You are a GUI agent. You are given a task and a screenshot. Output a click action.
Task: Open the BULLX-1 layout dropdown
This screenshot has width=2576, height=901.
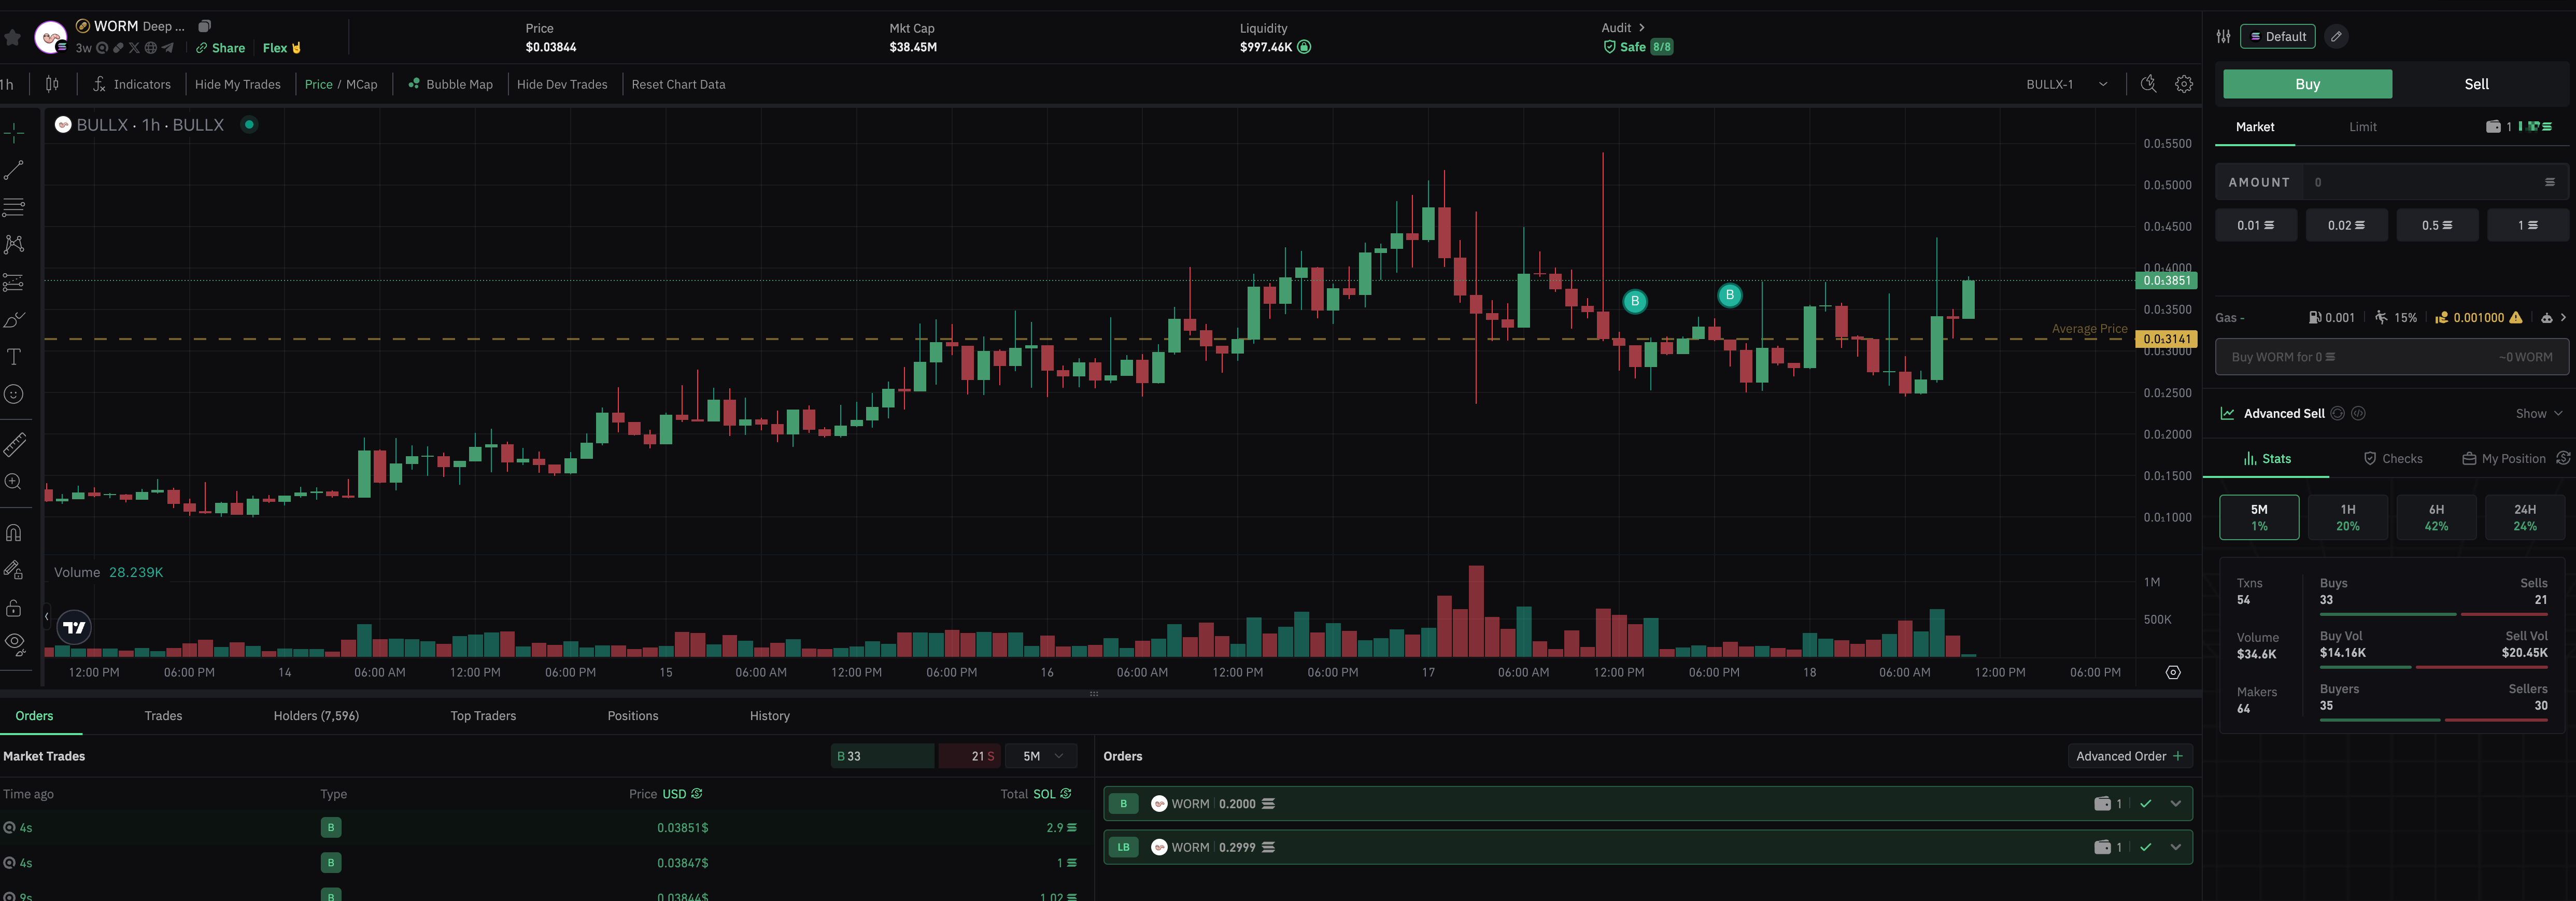[x=2066, y=84]
